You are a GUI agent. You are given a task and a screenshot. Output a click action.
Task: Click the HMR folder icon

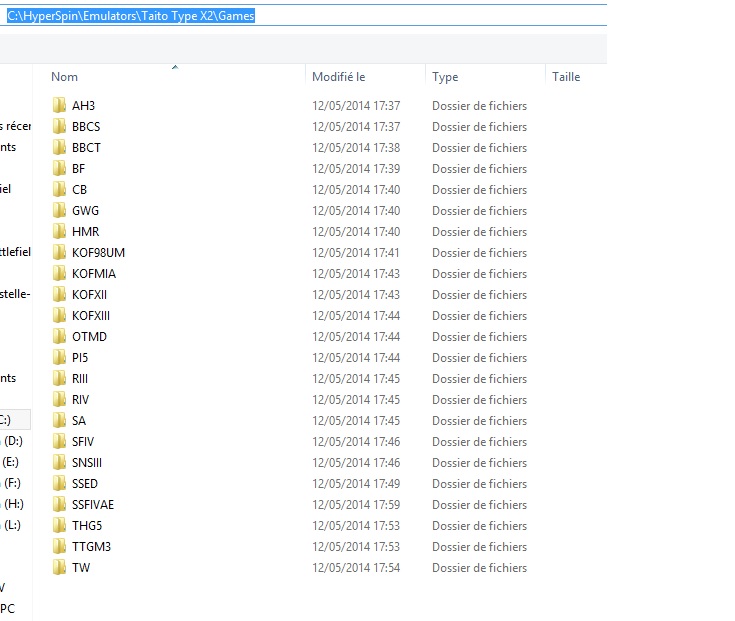pos(59,232)
